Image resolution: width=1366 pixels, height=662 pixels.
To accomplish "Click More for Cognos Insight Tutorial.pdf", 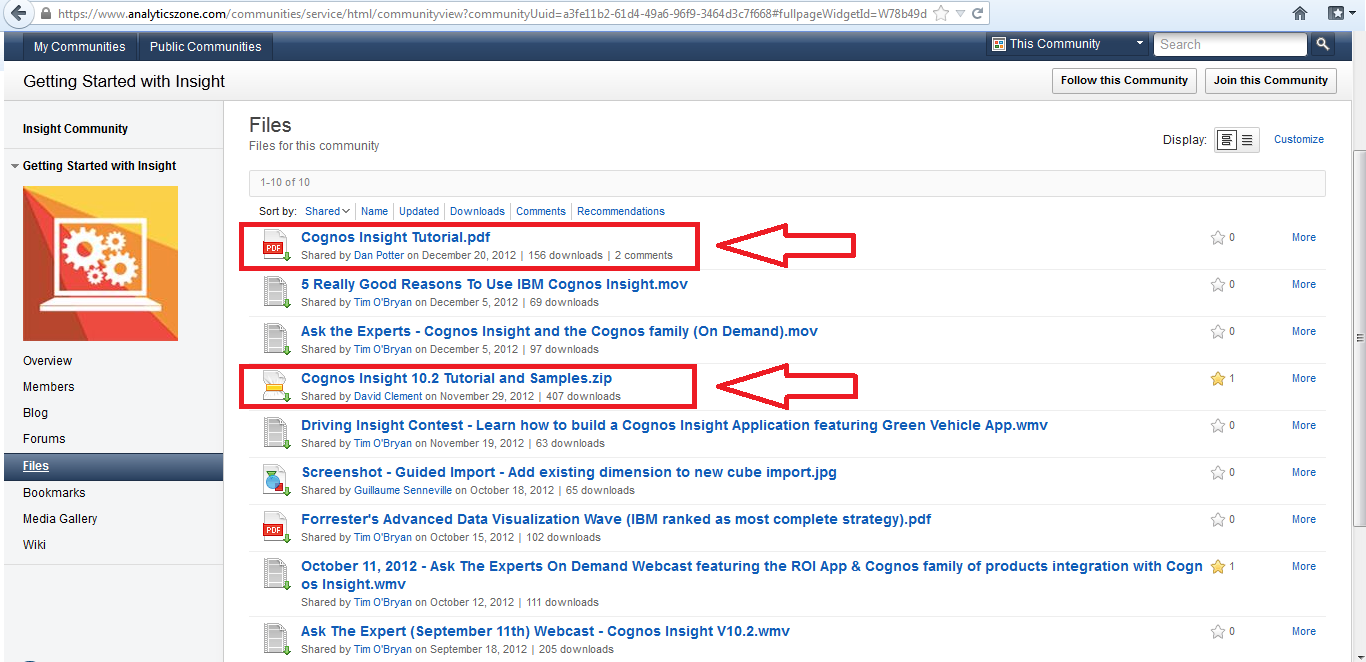I will tap(1304, 238).
